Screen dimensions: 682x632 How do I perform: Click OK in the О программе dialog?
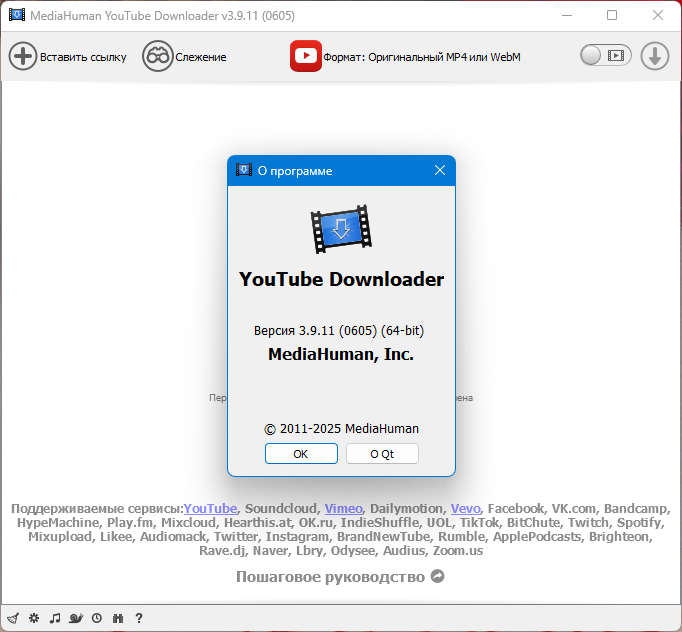tap(301, 454)
